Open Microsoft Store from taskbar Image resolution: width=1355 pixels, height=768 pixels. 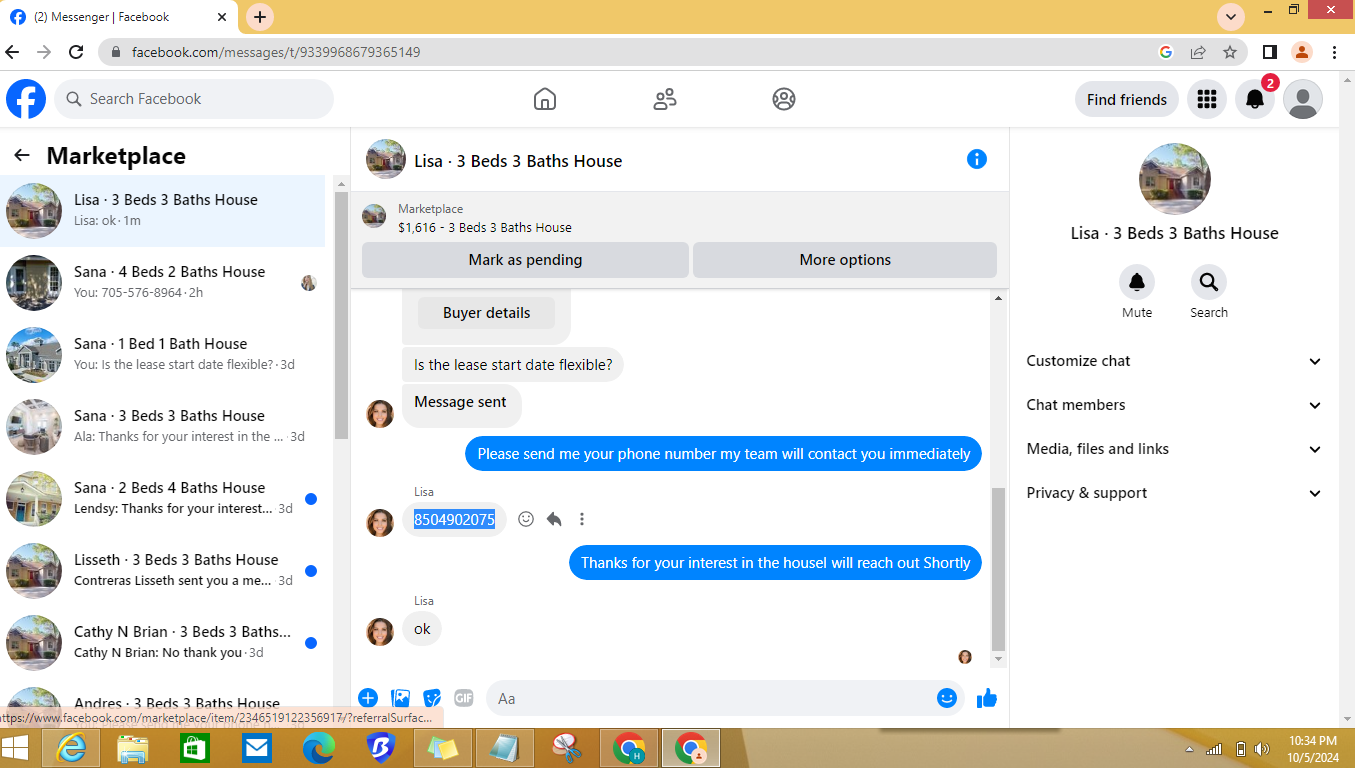click(194, 748)
